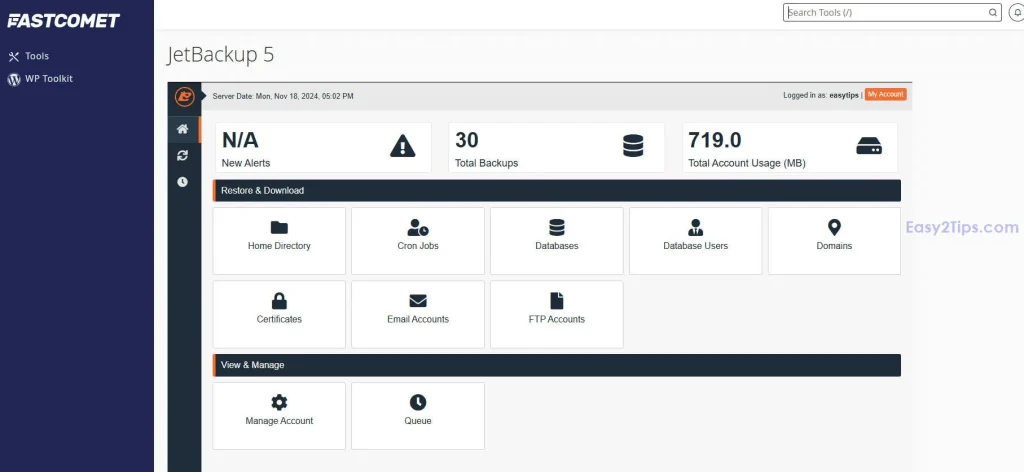1024x472 pixels.
Task: Open the Certificates tile
Action: tap(279, 314)
